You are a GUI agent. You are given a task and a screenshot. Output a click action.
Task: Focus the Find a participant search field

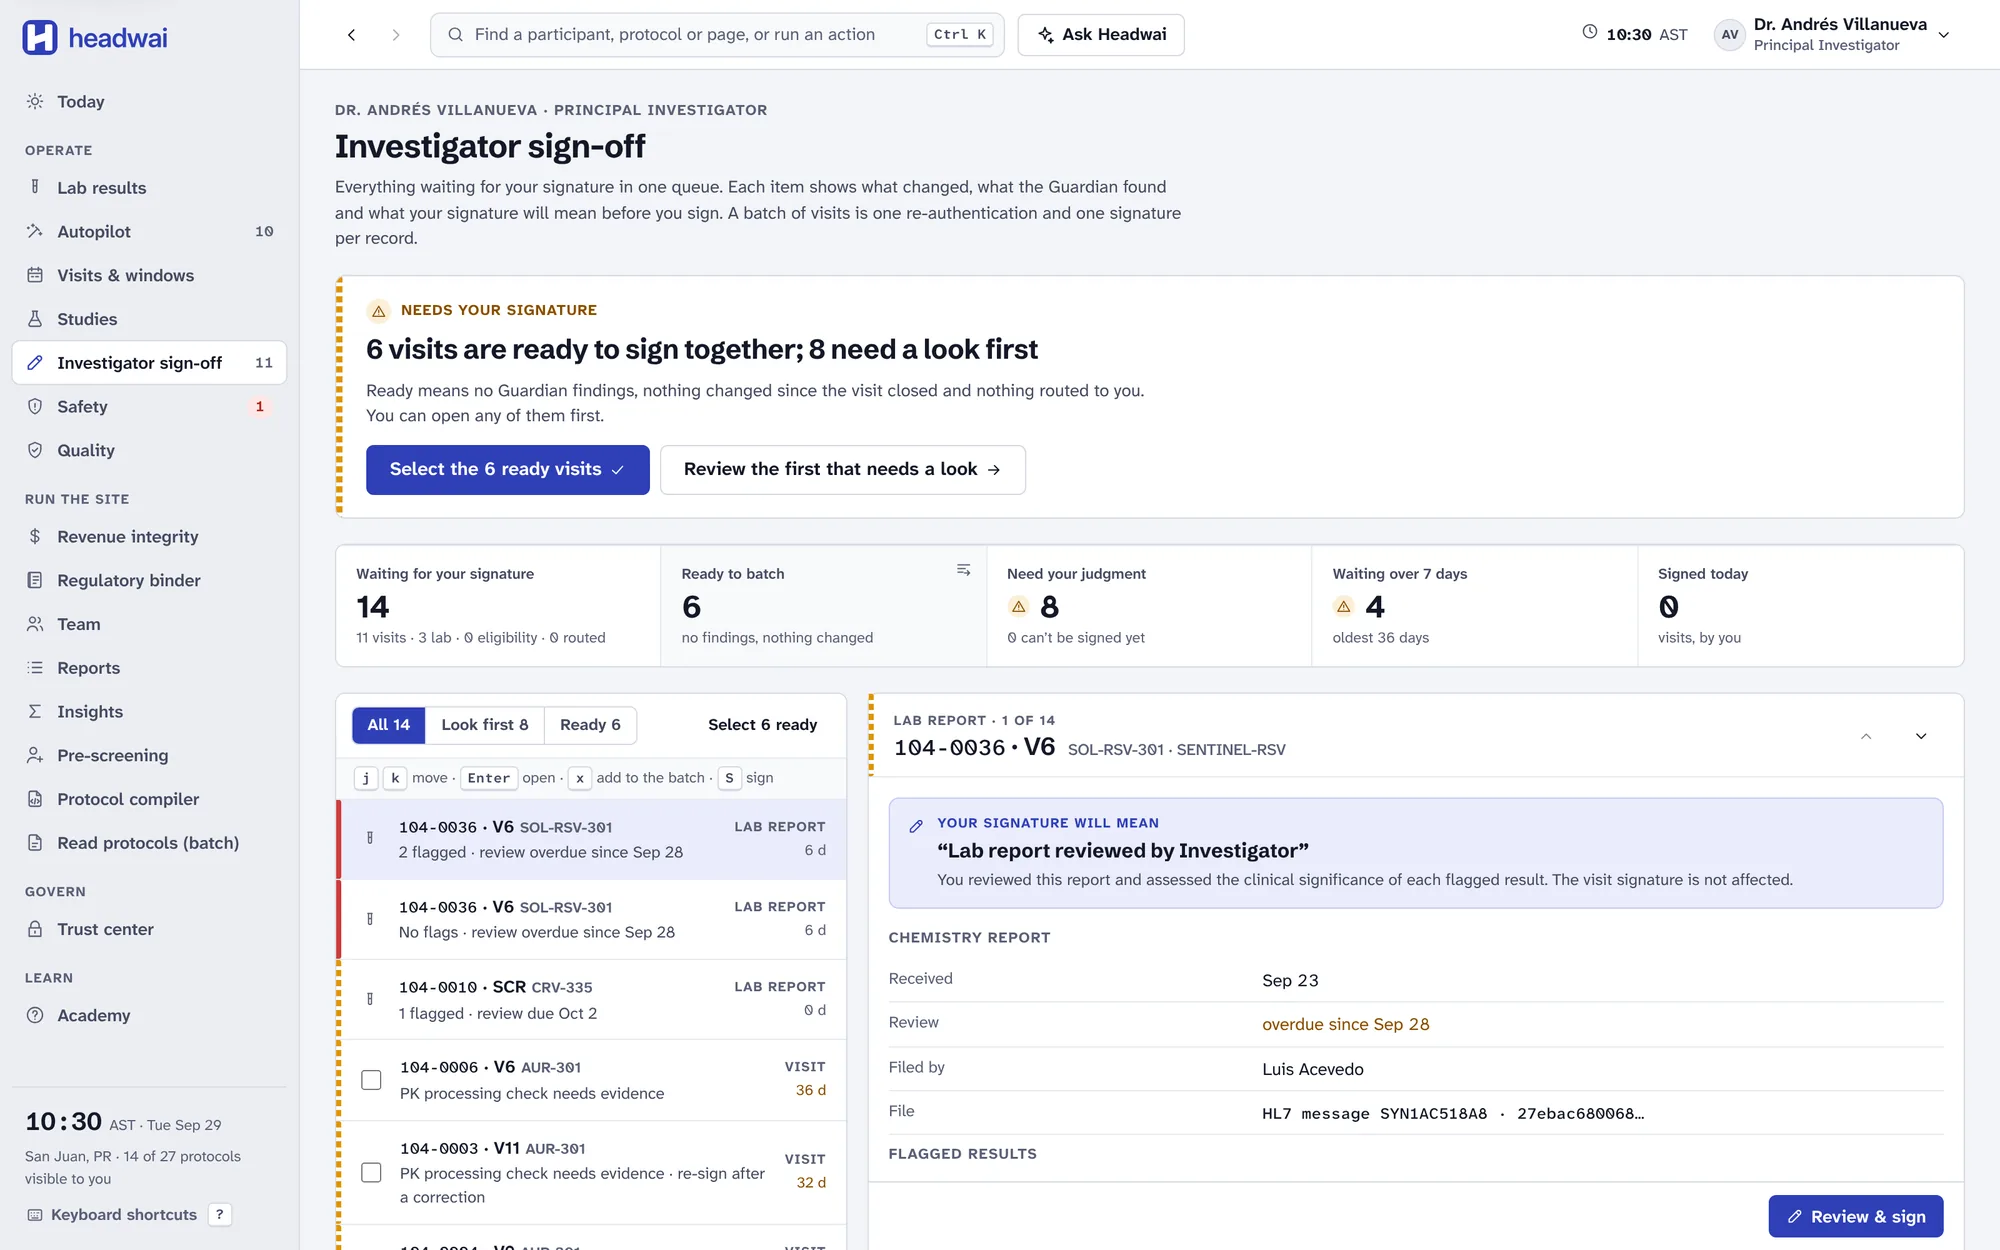click(716, 35)
